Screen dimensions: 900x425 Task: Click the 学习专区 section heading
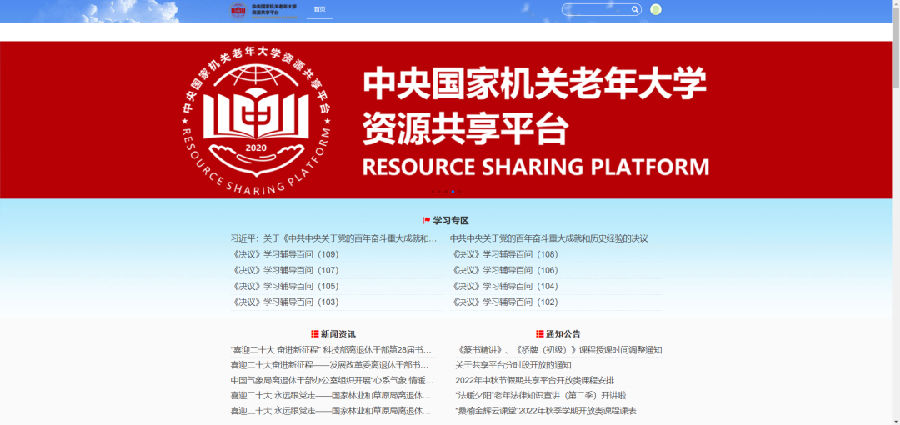[451, 220]
